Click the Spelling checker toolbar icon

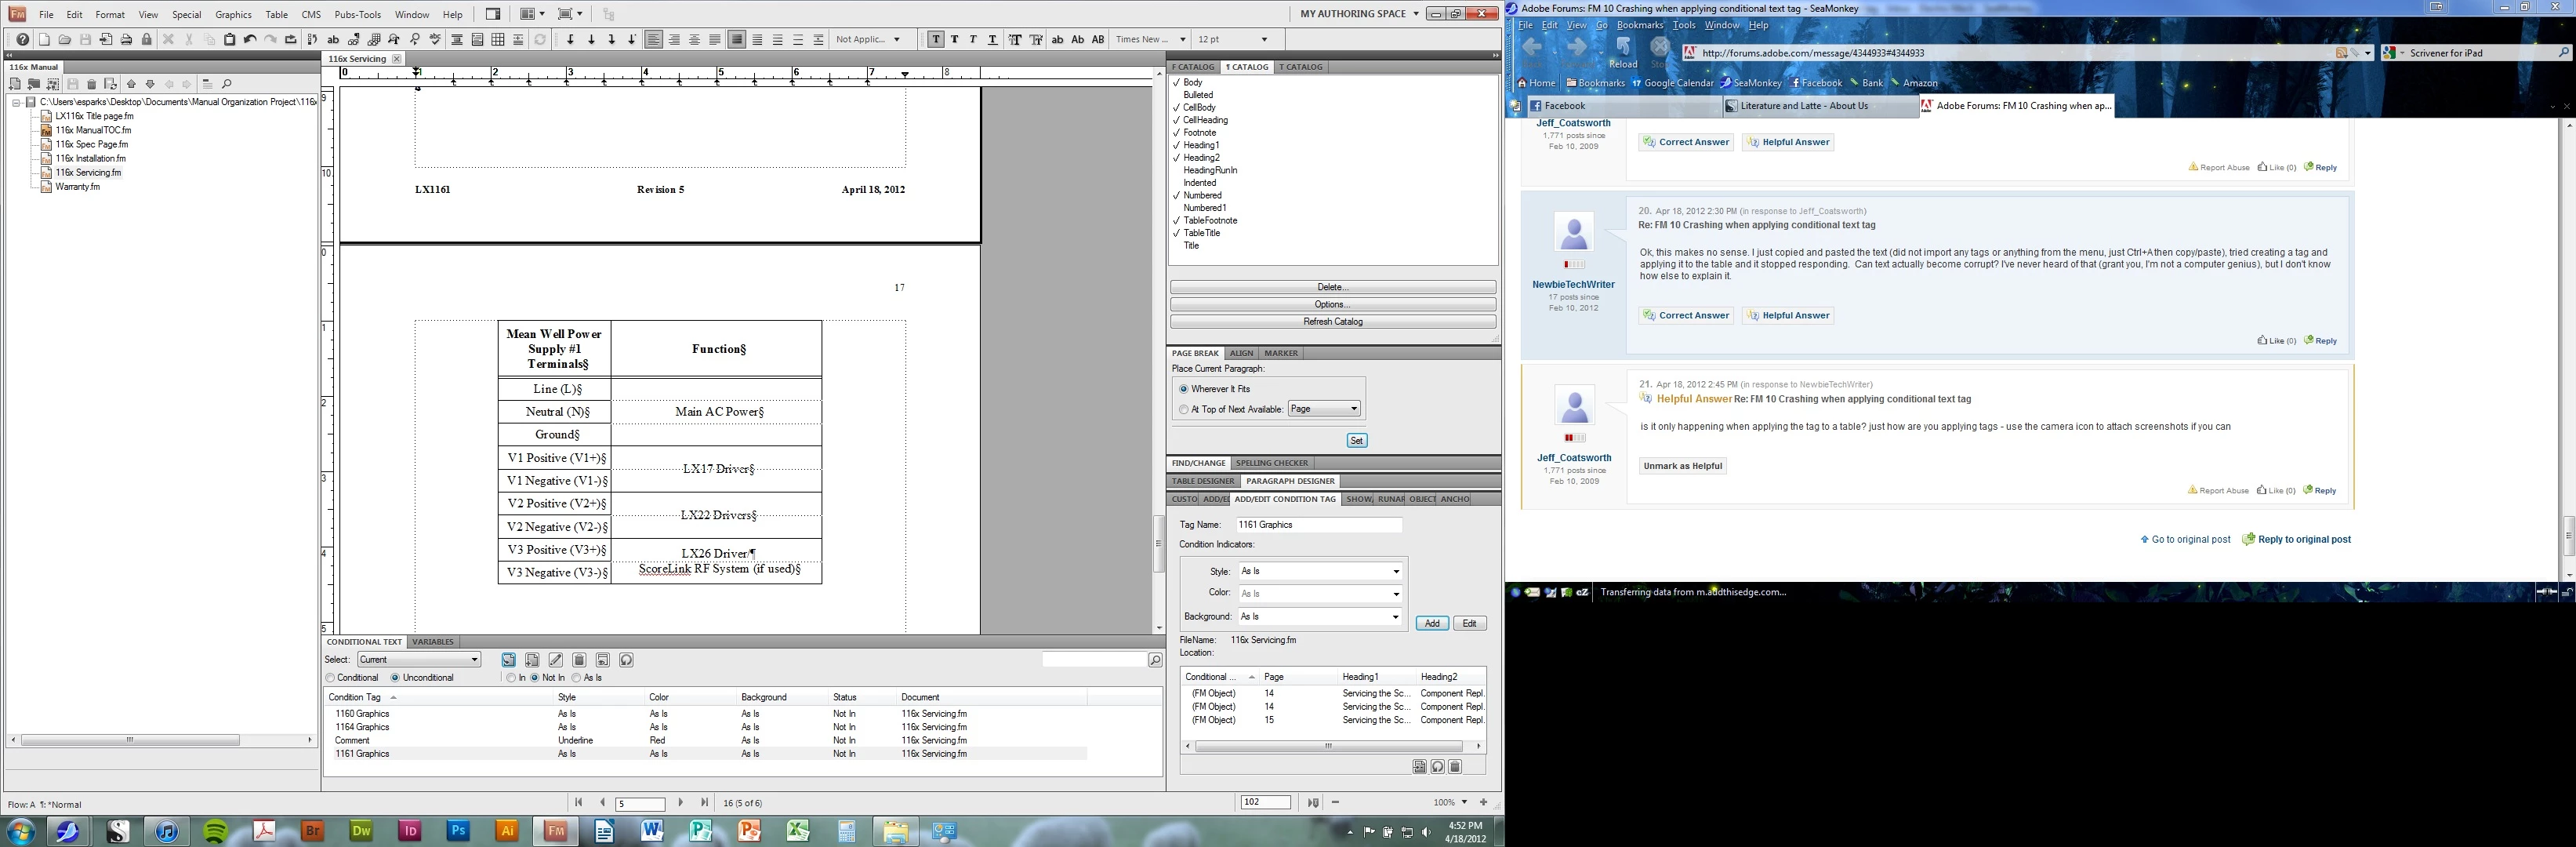coord(435,40)
